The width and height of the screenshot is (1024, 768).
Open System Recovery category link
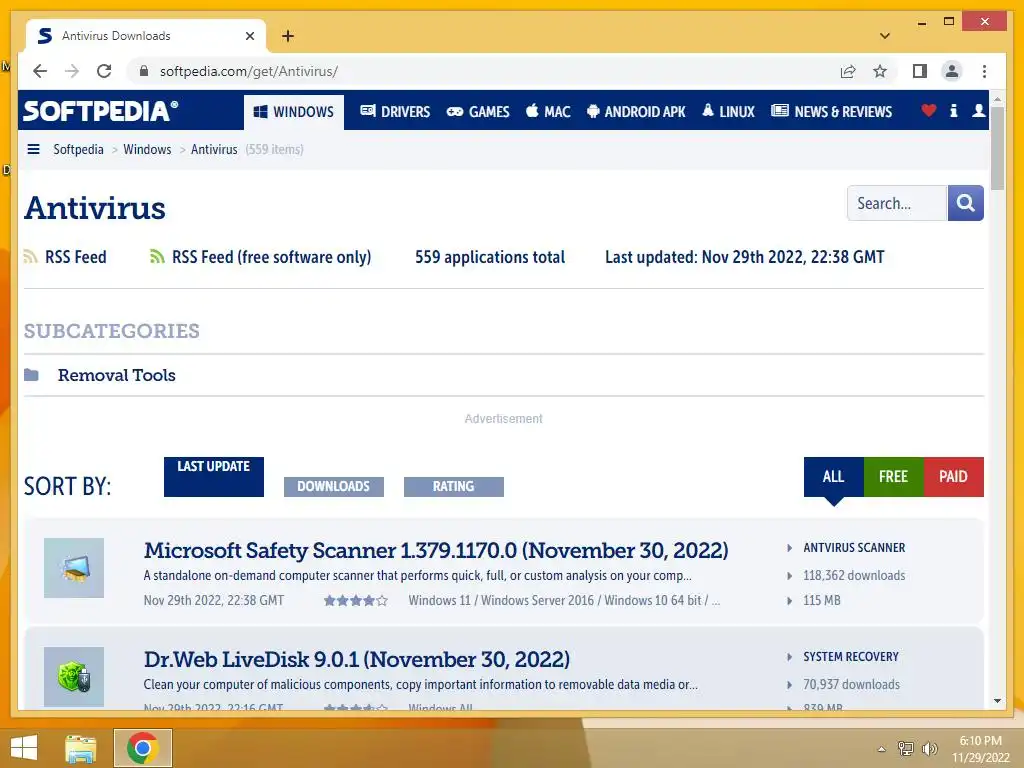[x=851, y=657]
